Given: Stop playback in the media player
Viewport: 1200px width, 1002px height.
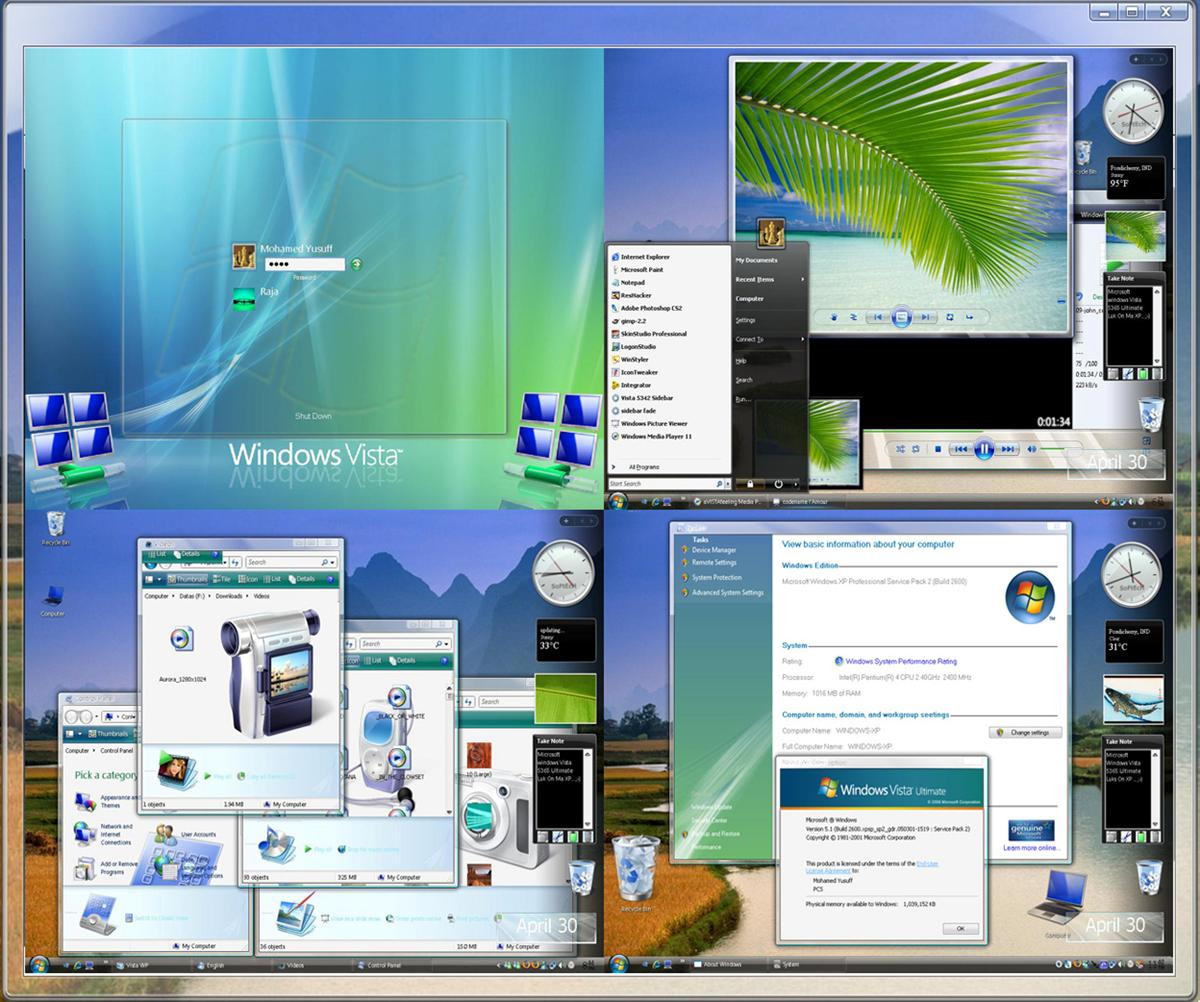Looking at the screenshot, I should tap(938, 450).
